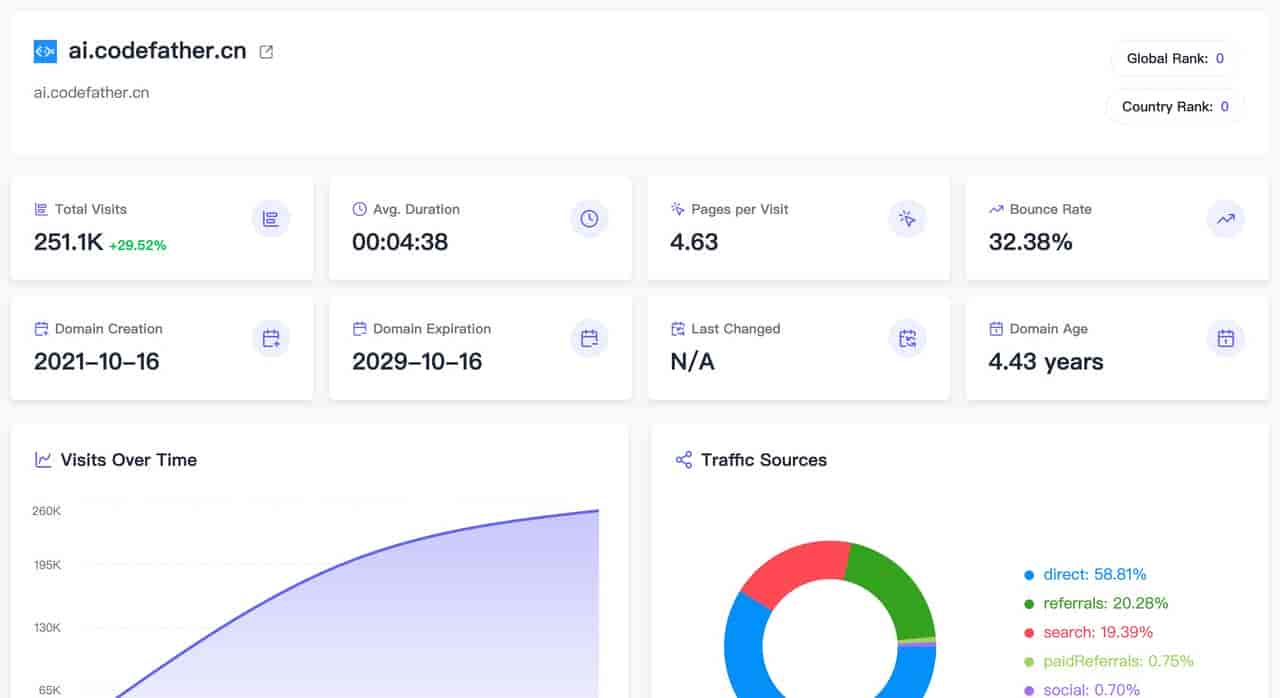Click the Last Changed round calendar icon
The width and height of the screenshot is (1280, 698).
click(907, 338)
